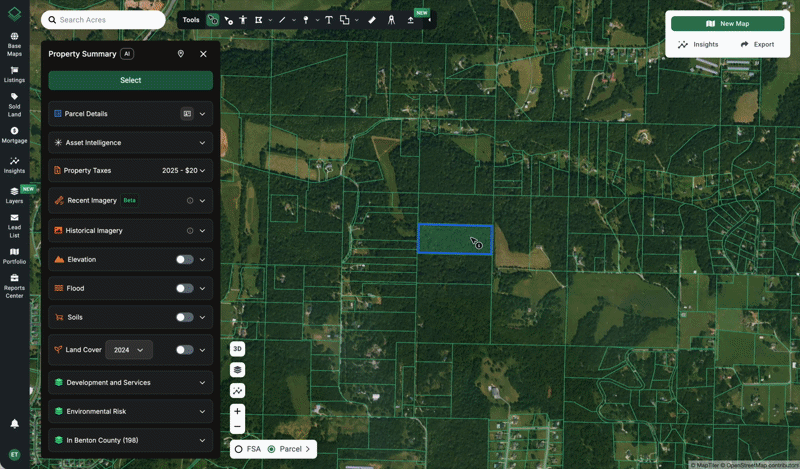This screenshot has width=800, height=469.
Task: Toggle the Soils layer switch
Action: click(184, 318)
